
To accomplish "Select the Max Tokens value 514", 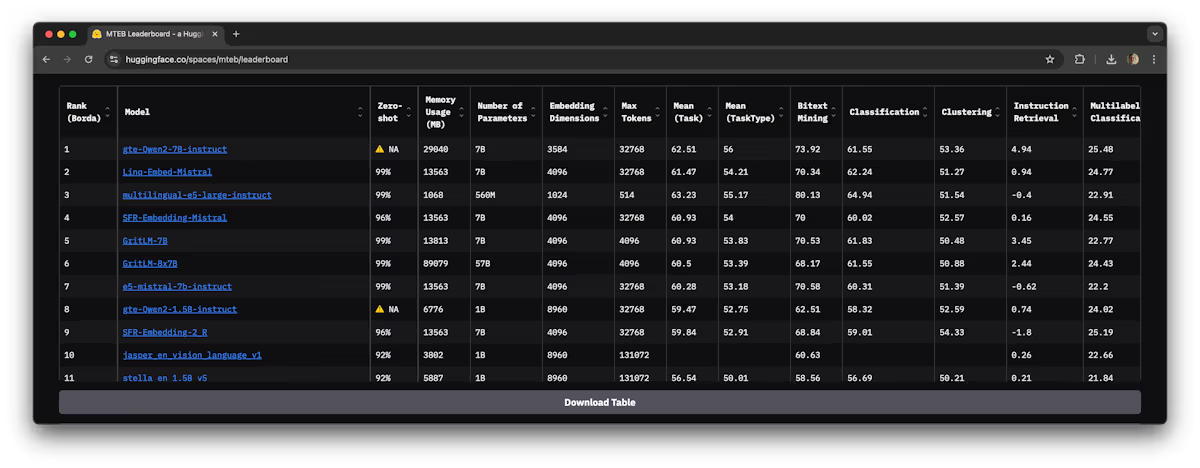I will (x=627, y=195).
